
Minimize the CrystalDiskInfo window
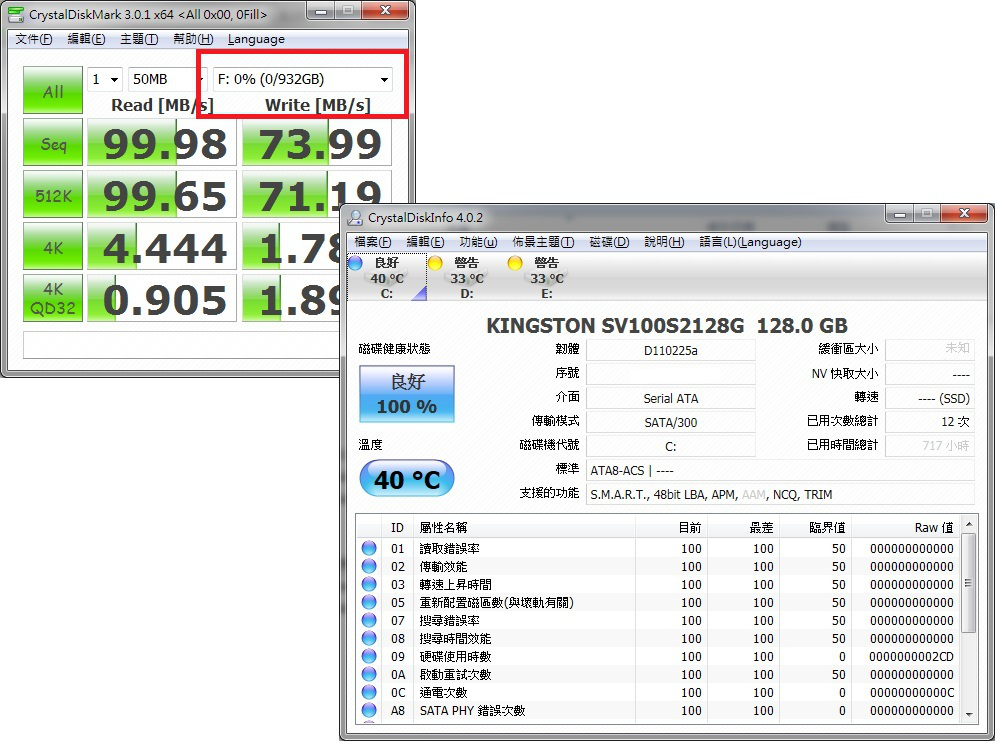pyautogui.click(x=900, y=214)
